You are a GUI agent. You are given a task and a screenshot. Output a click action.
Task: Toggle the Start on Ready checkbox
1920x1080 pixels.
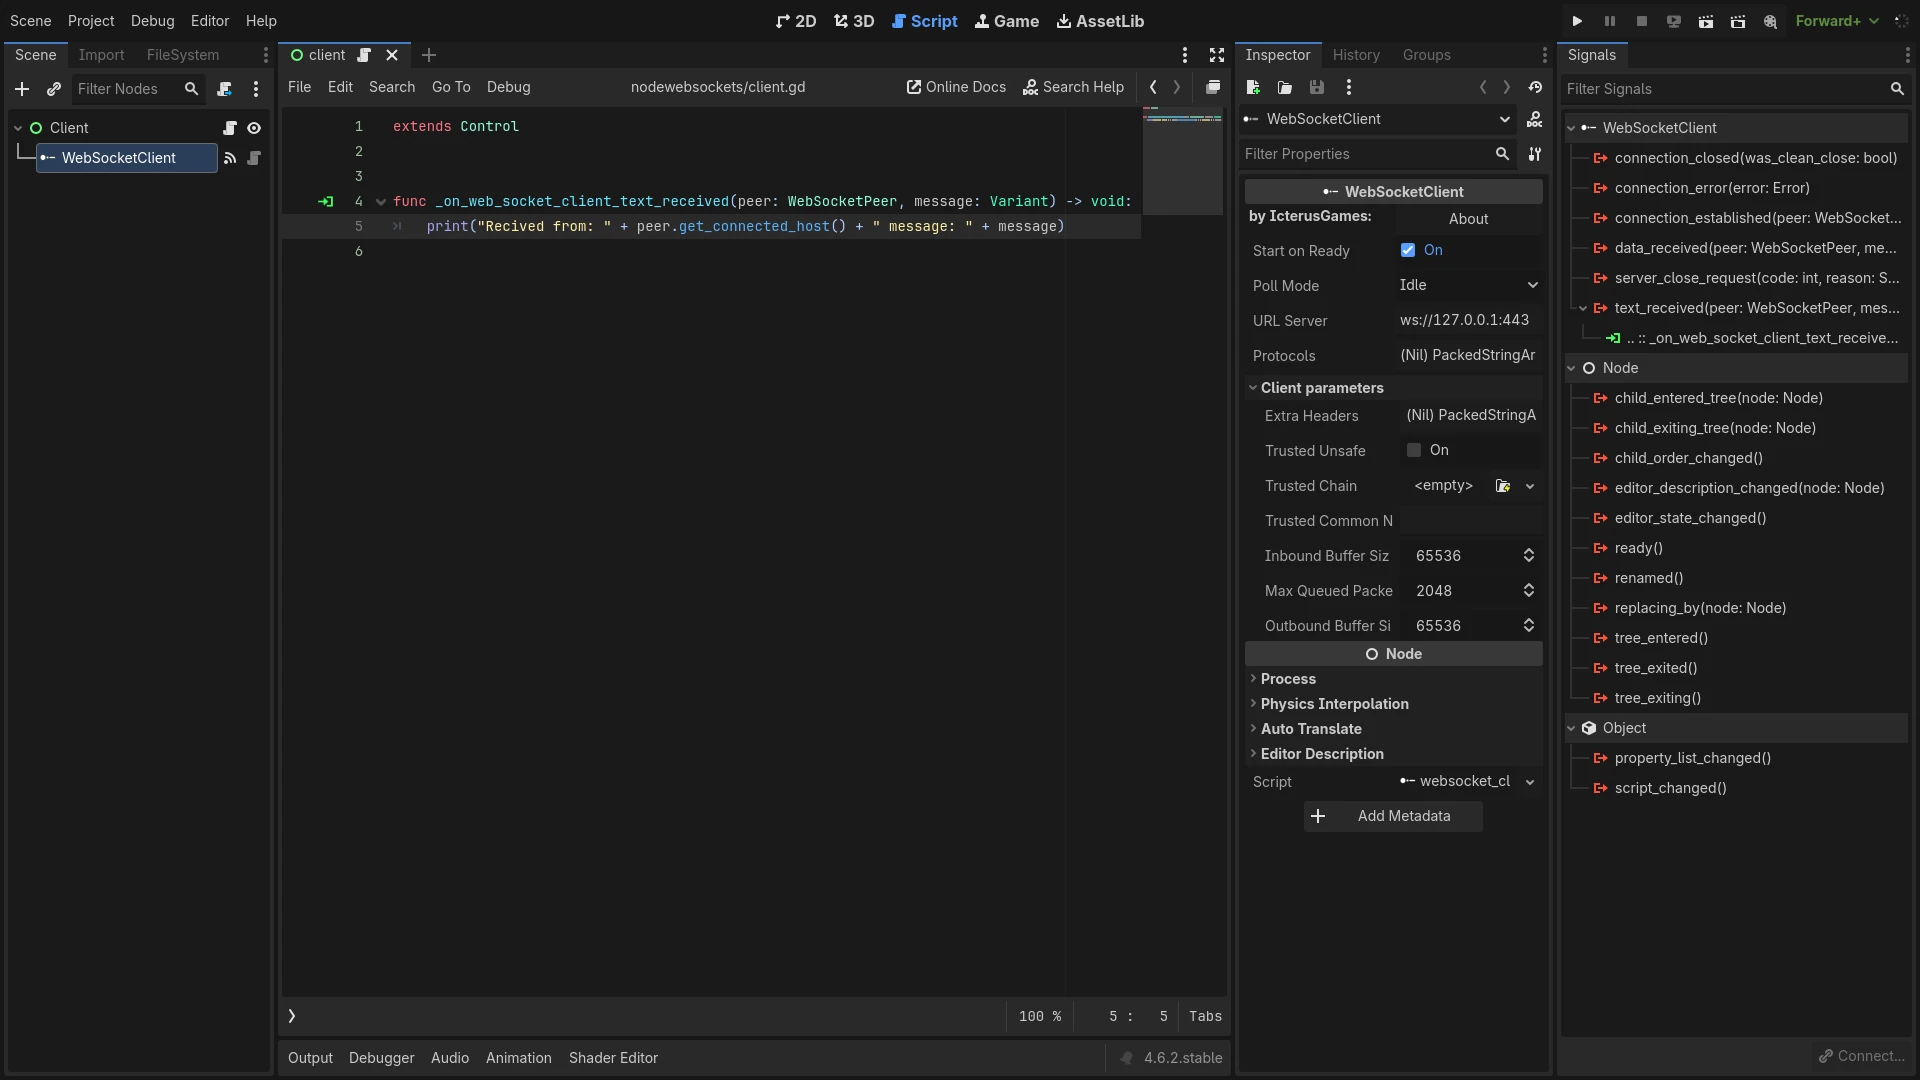click(1408, 250)
